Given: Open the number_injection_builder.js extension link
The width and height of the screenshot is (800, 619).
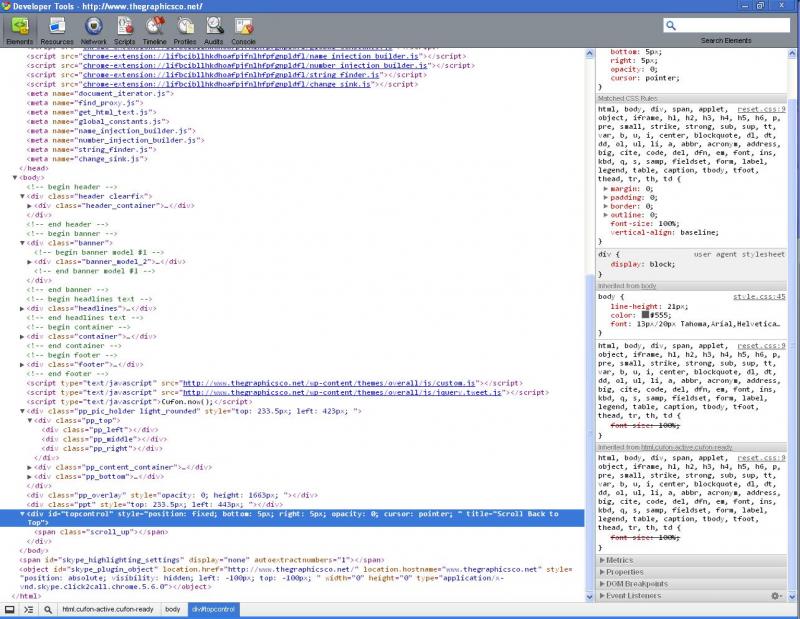Looking at the screenshot, I should 255,65.
